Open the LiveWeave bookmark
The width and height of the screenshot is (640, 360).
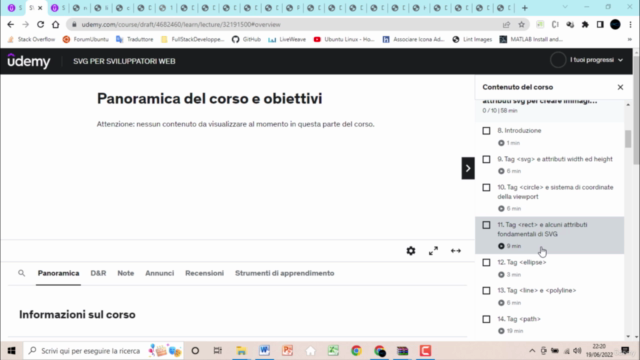(x=287, y=39)
